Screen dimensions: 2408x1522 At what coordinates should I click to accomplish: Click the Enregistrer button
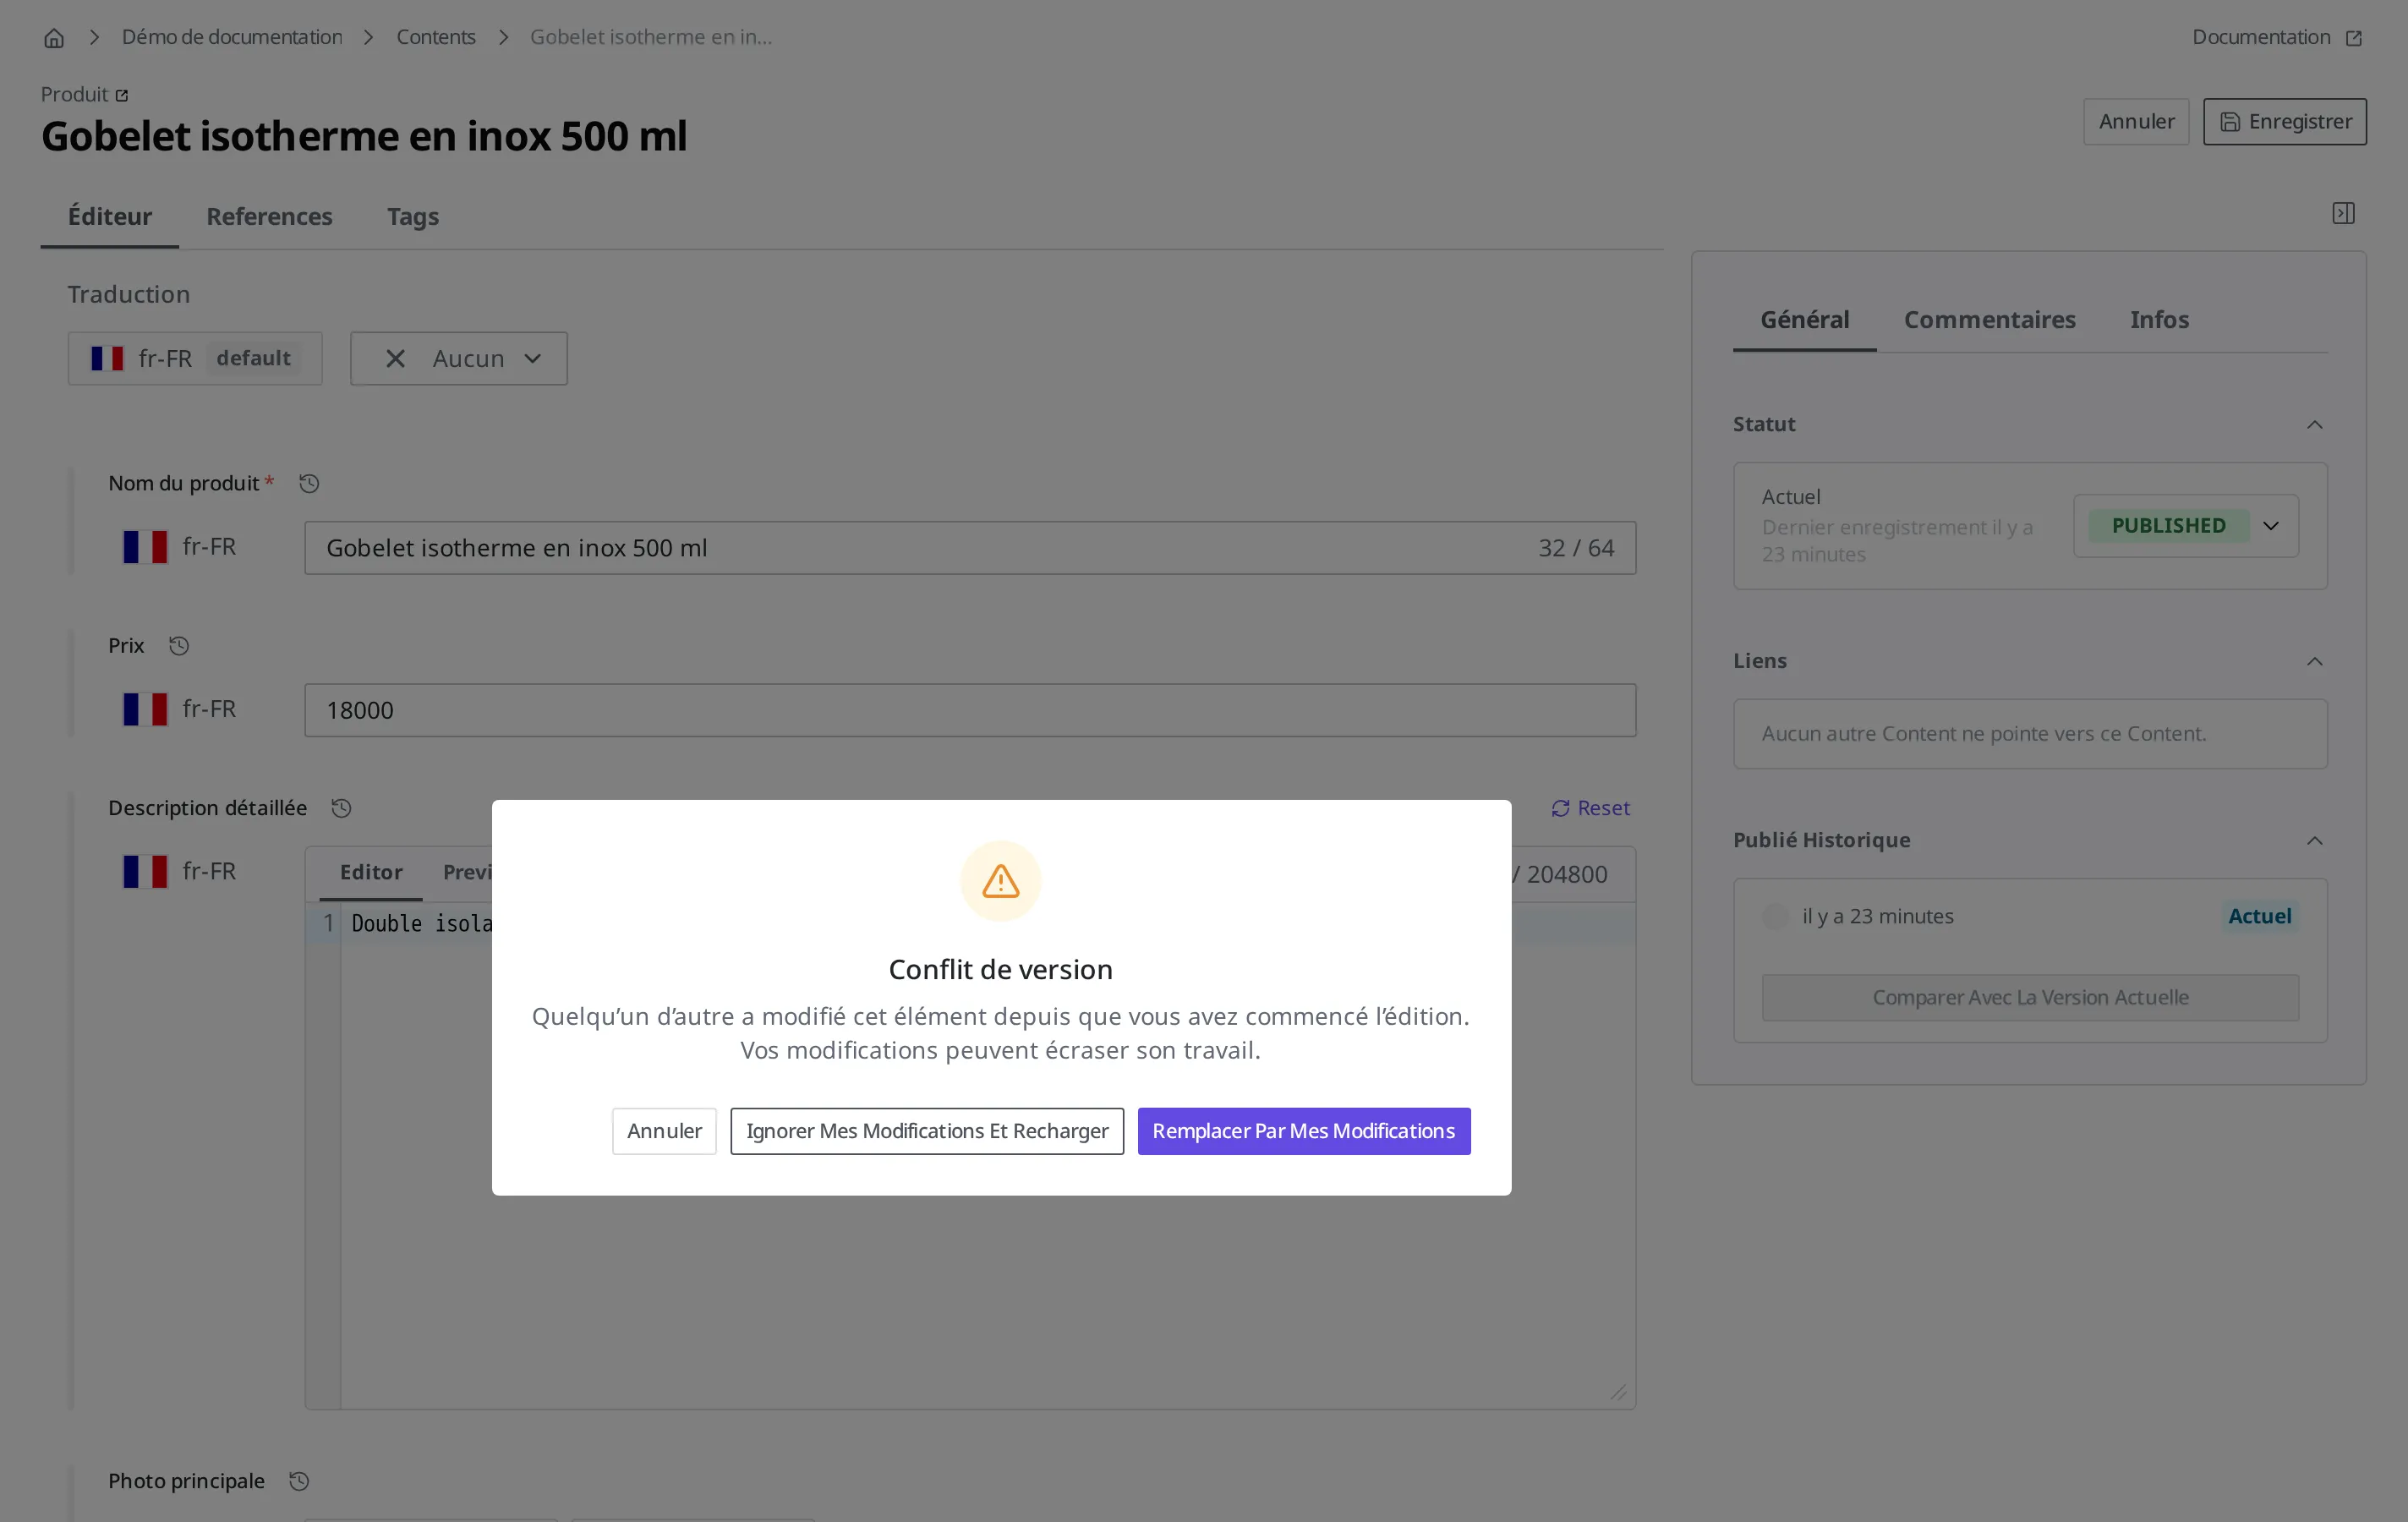pyautogui.click(x=2285, y=122)
